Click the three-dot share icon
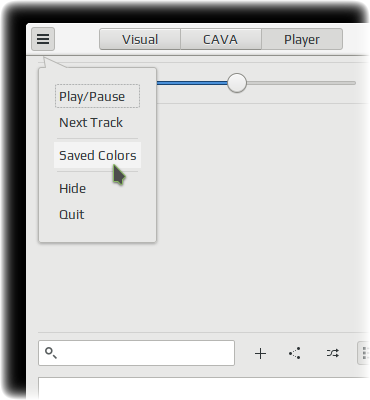The width and height of the screenshot is (370, 400). tap(295, 353)
